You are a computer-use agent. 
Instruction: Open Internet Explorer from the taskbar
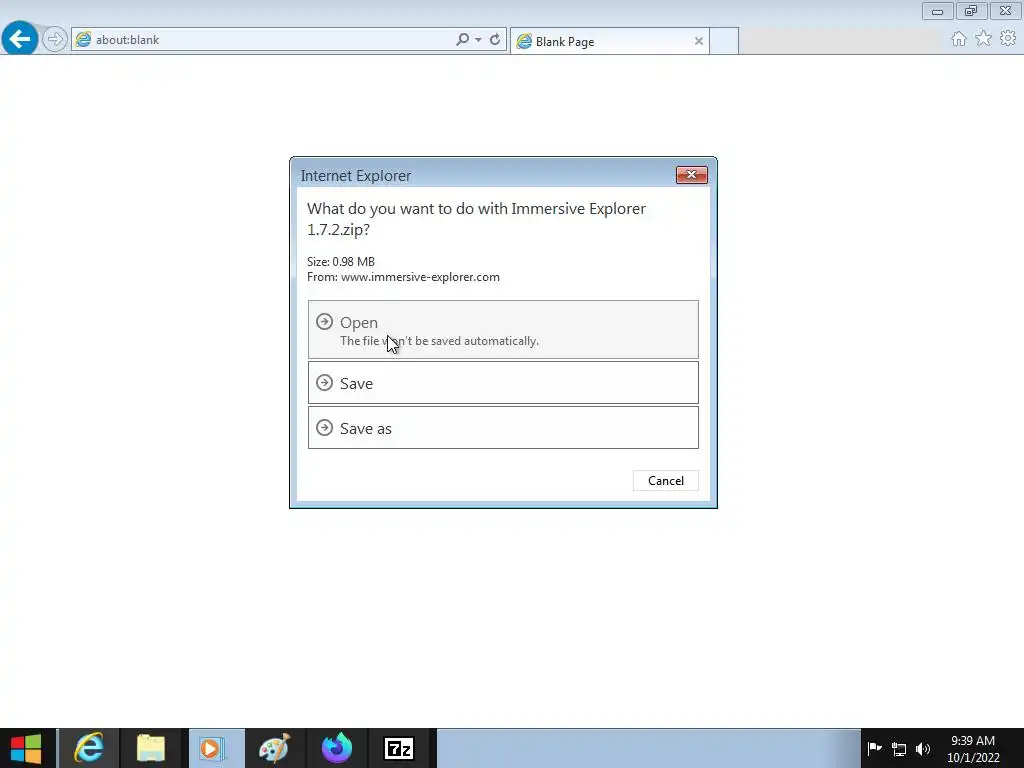89,748
